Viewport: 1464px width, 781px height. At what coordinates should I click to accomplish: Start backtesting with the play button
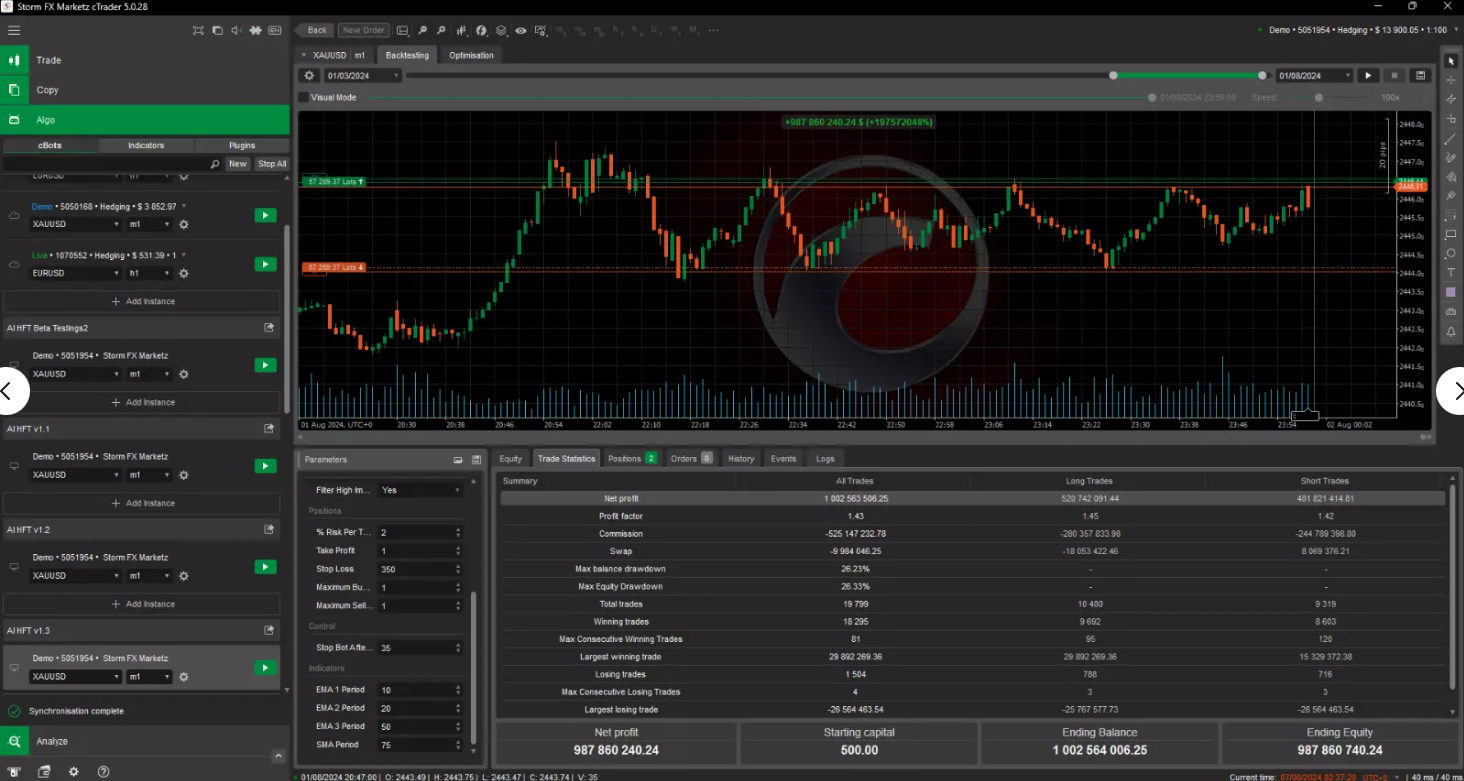1368,76
